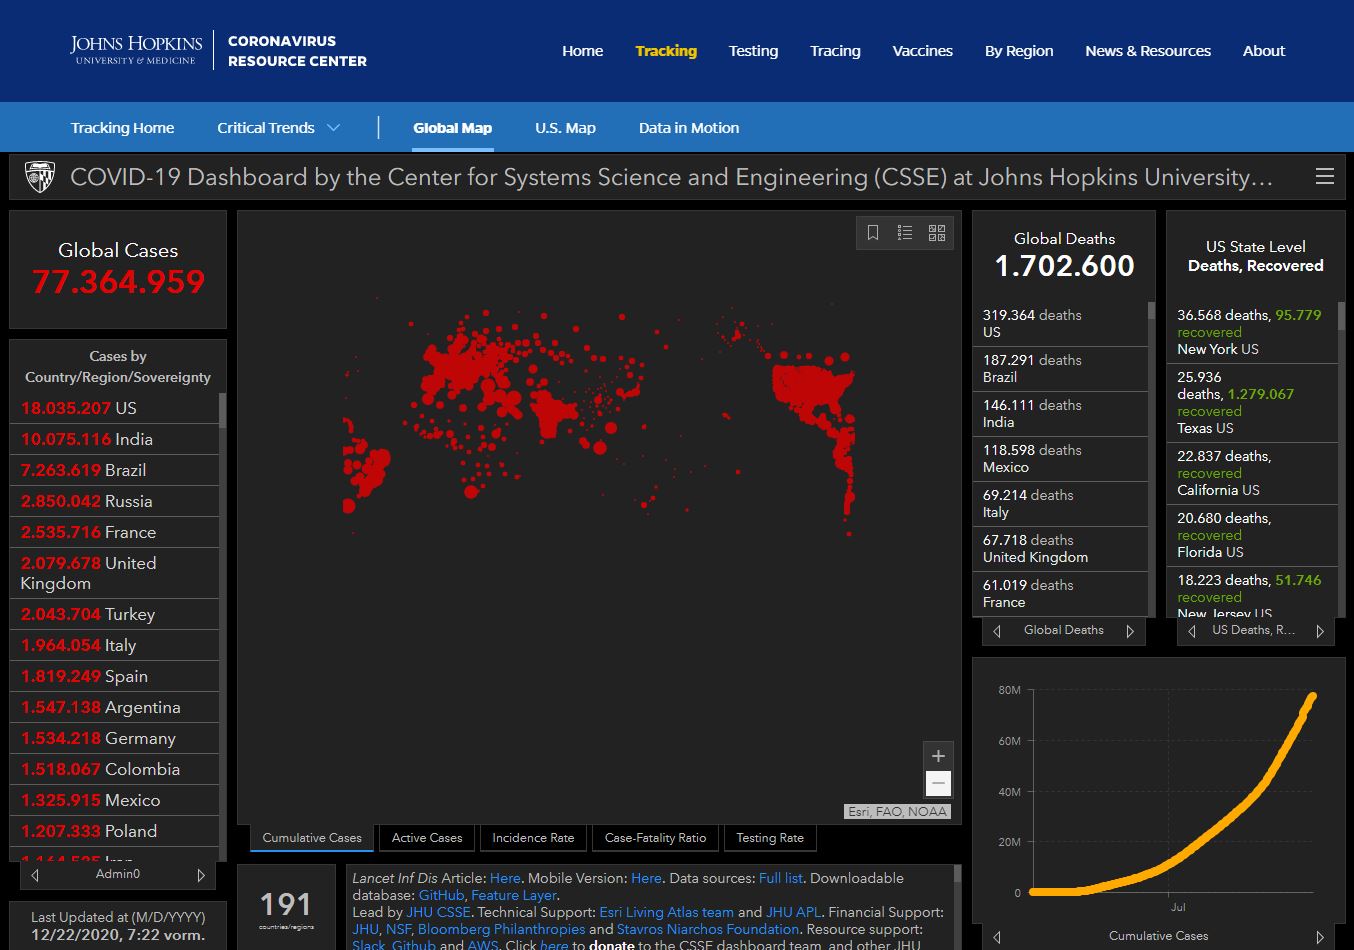
Task: Select the New York US deaths row
Action: click(1253, 332)
